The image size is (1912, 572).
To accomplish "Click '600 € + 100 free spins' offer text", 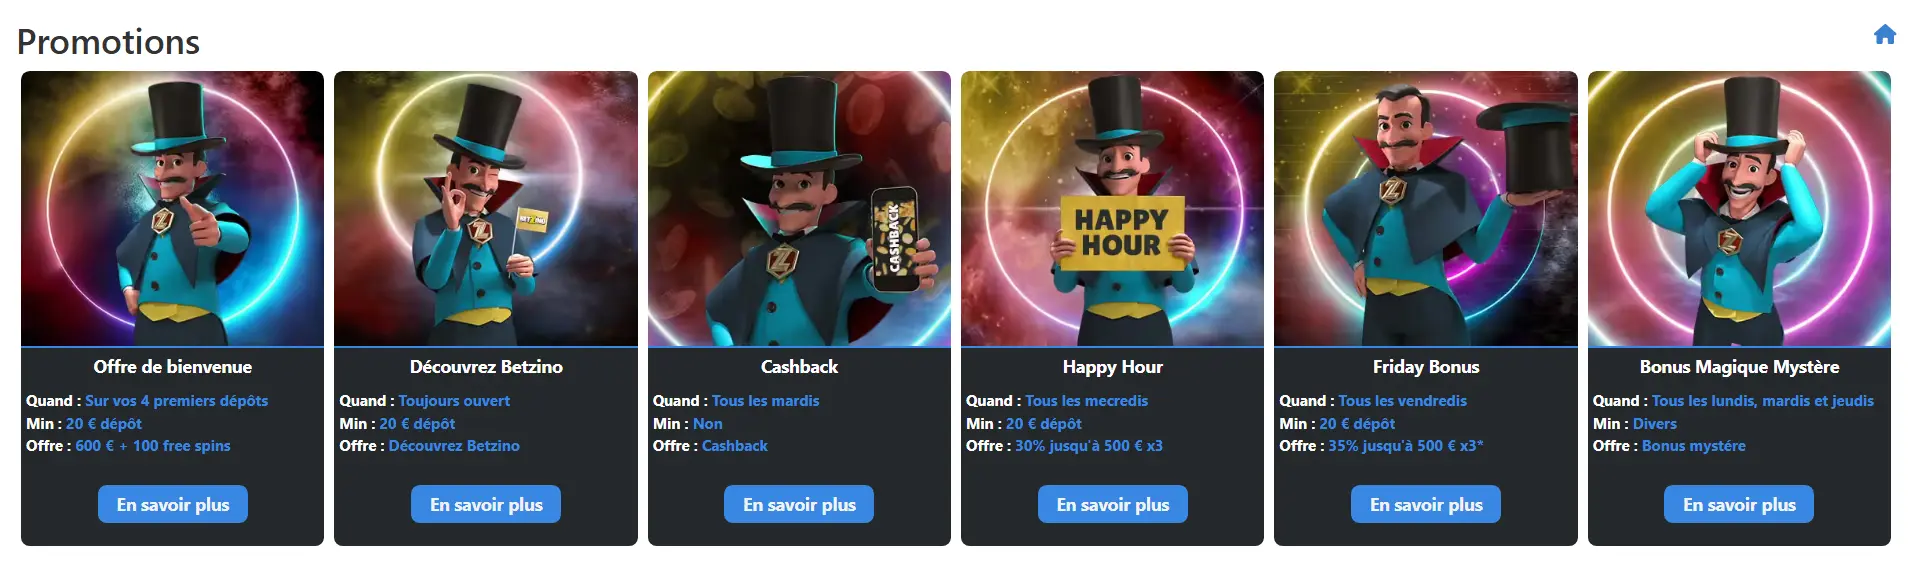I will pyautogui.click(x=153, y=446).
